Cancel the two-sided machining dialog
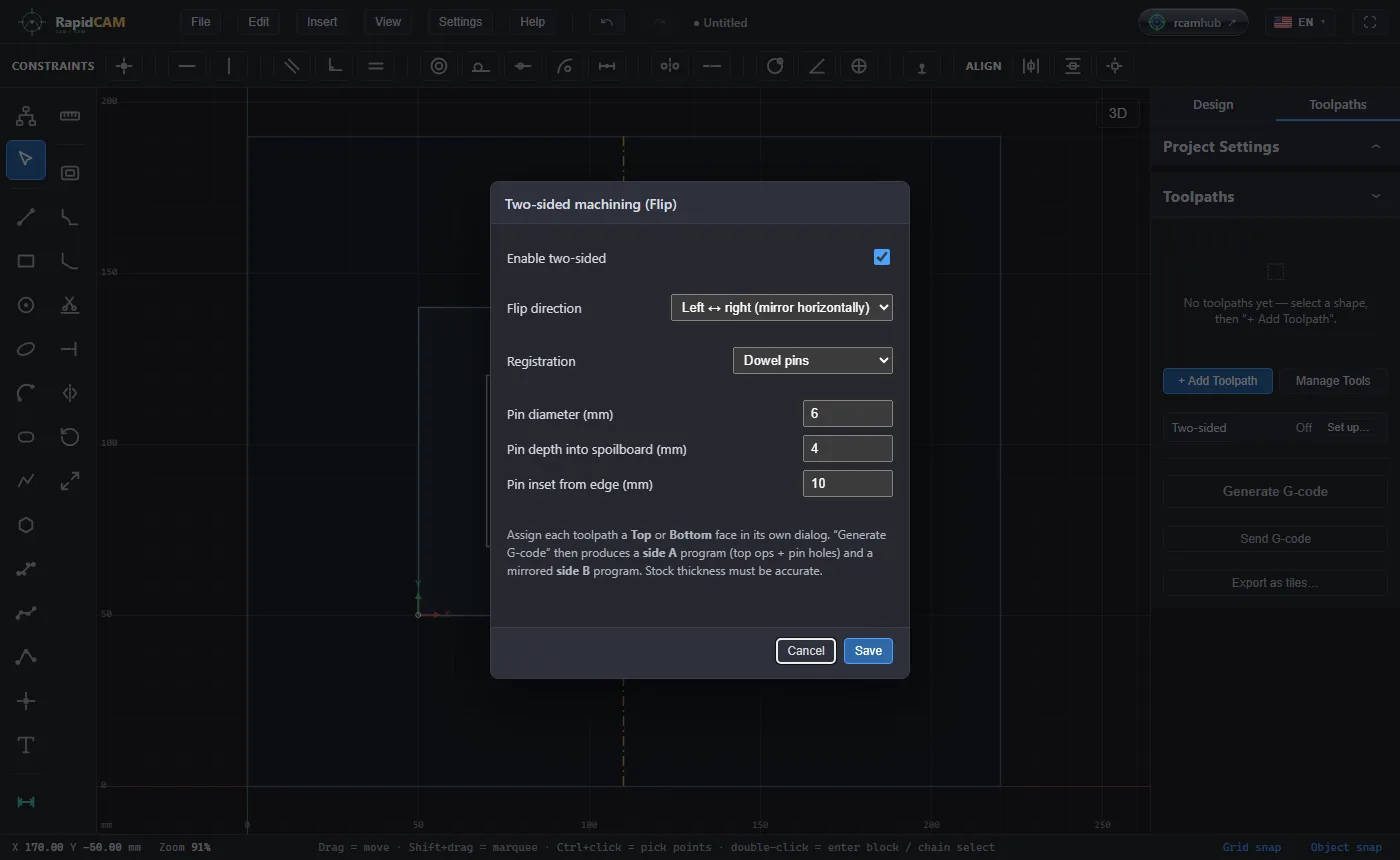 806,651
